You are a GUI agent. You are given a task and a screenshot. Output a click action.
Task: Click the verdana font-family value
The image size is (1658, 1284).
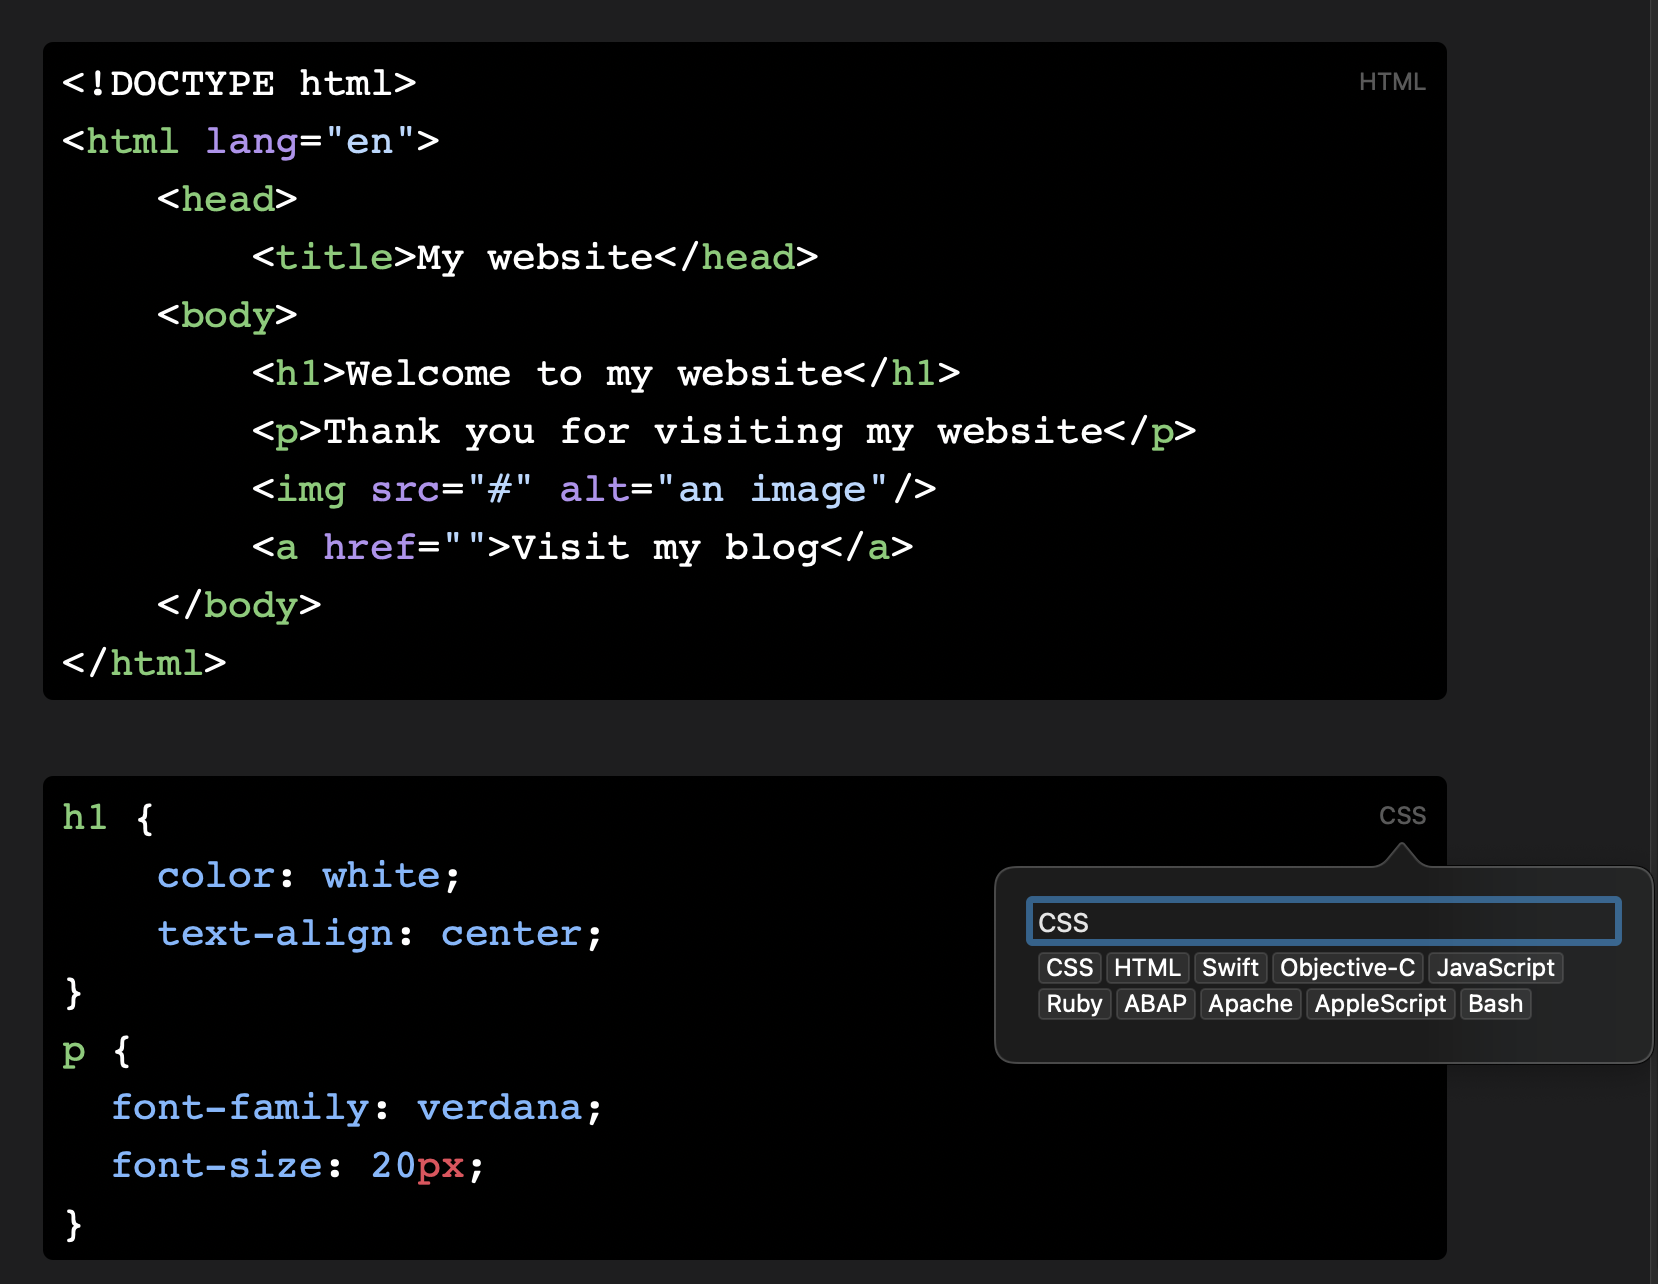499,1108
